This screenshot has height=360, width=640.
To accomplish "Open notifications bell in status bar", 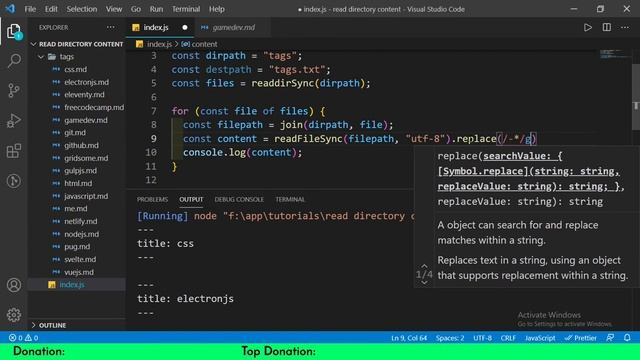I will point(627,338).
